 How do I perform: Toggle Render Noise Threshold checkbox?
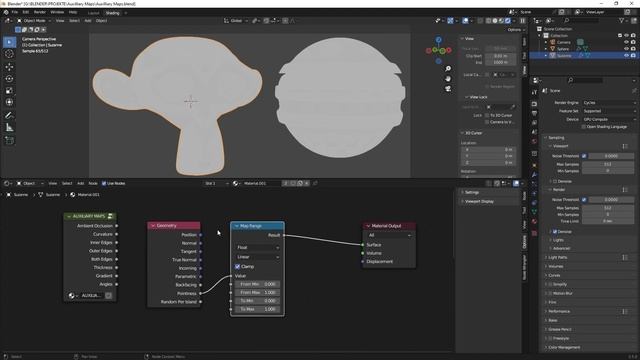coord(584,200)
